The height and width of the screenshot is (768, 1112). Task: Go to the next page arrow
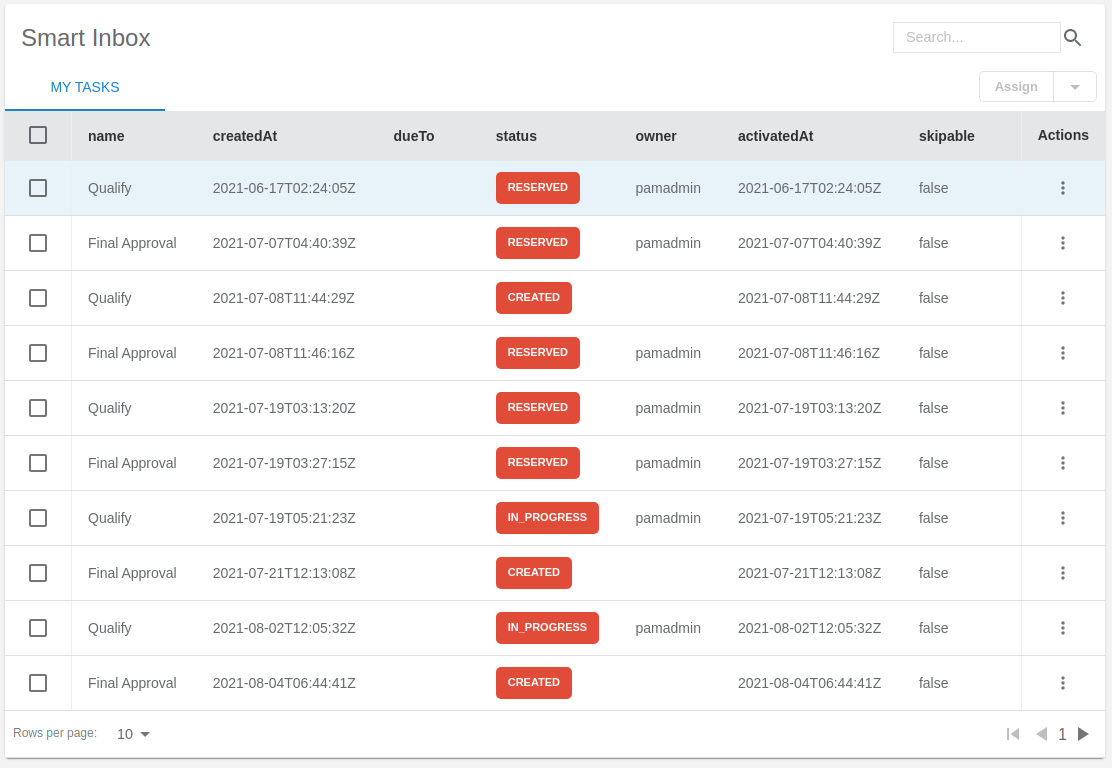1083,734
